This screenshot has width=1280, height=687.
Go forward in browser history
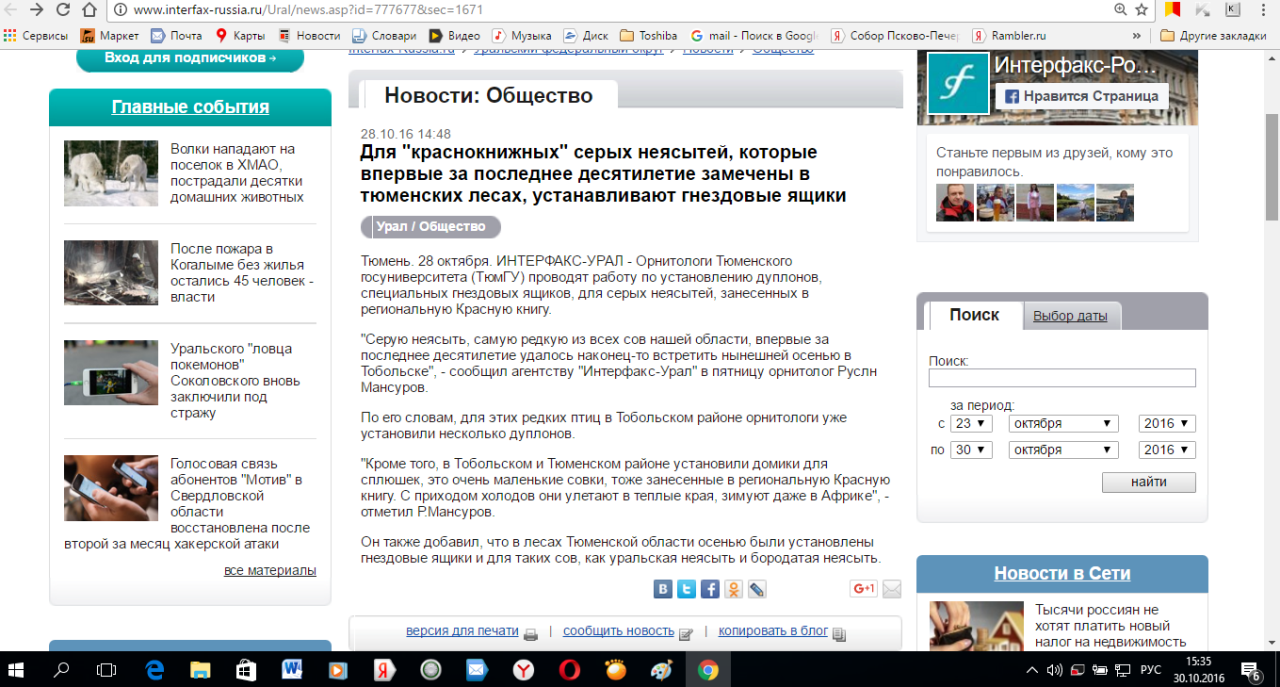[x=37, y=10]
